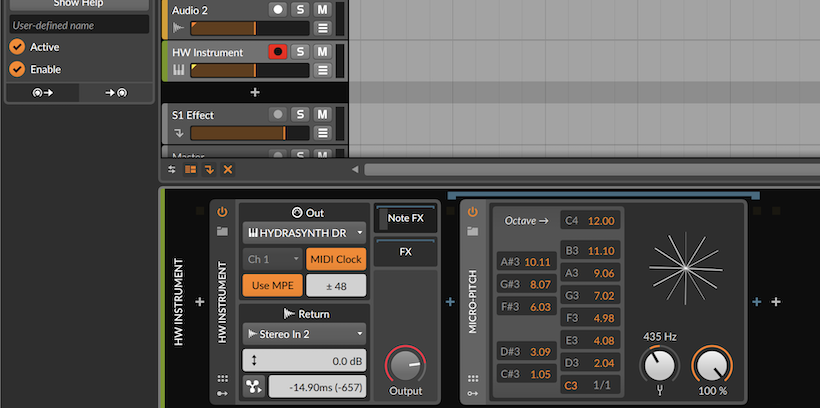Click the User-defined name field
820x408 pixels.
(x=79, y=25)
